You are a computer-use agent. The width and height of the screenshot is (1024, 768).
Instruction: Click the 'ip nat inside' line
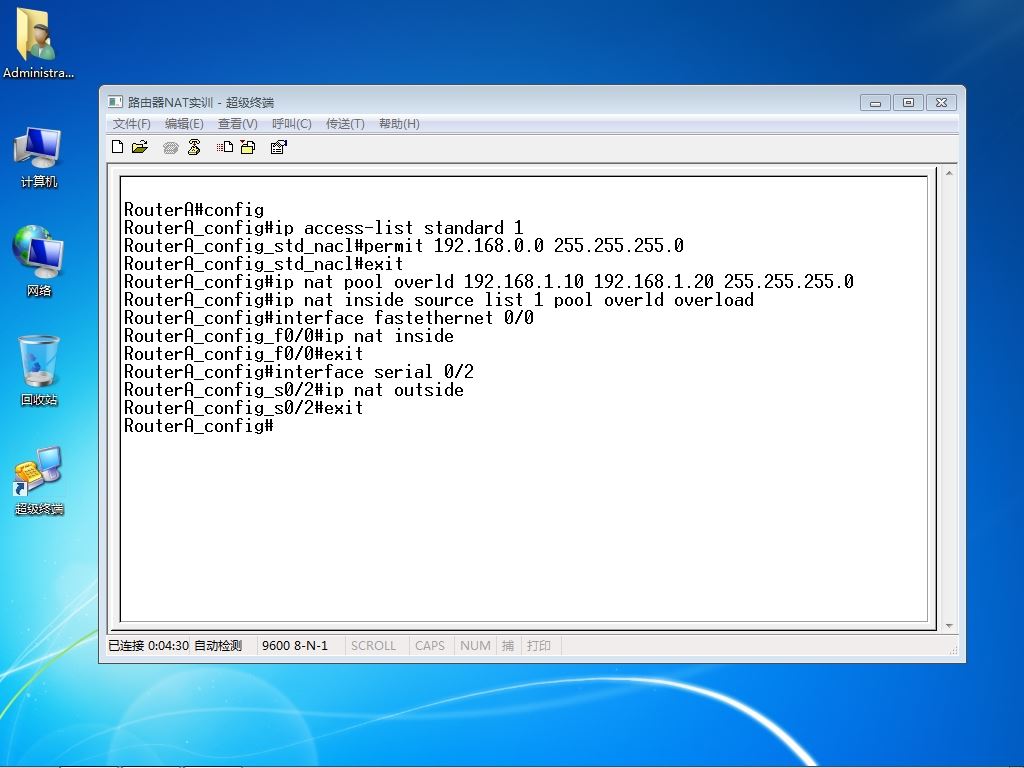(289, 336)
